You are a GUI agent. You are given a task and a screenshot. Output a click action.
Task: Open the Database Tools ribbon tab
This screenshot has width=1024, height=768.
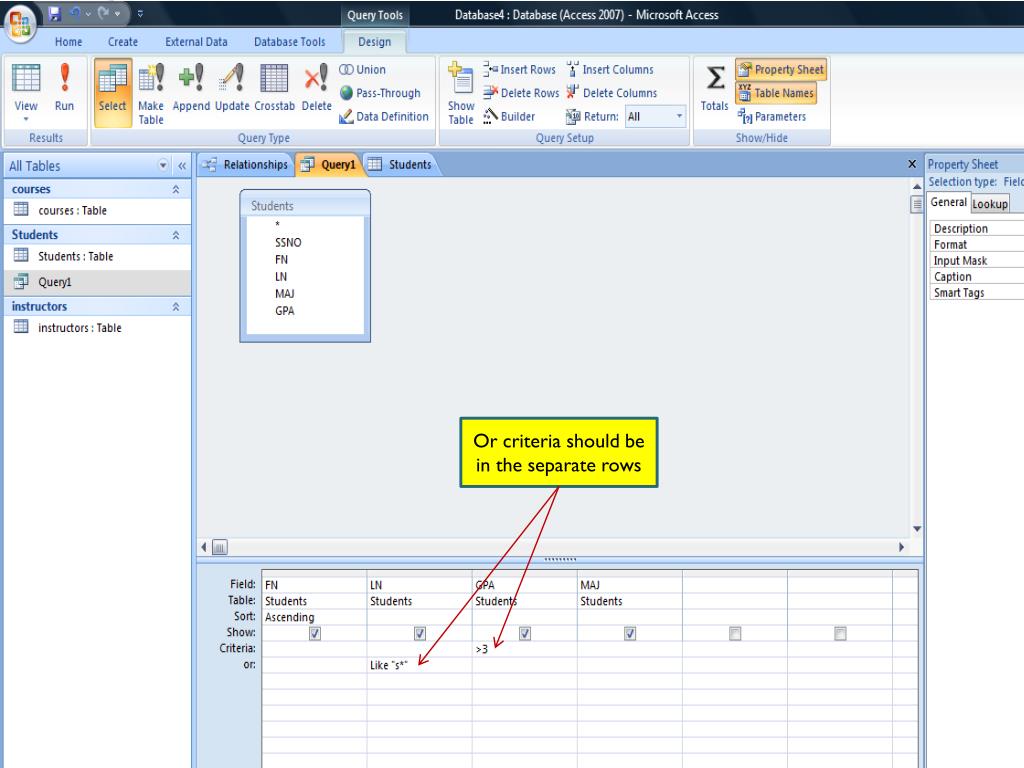click(x=289, y=42)
